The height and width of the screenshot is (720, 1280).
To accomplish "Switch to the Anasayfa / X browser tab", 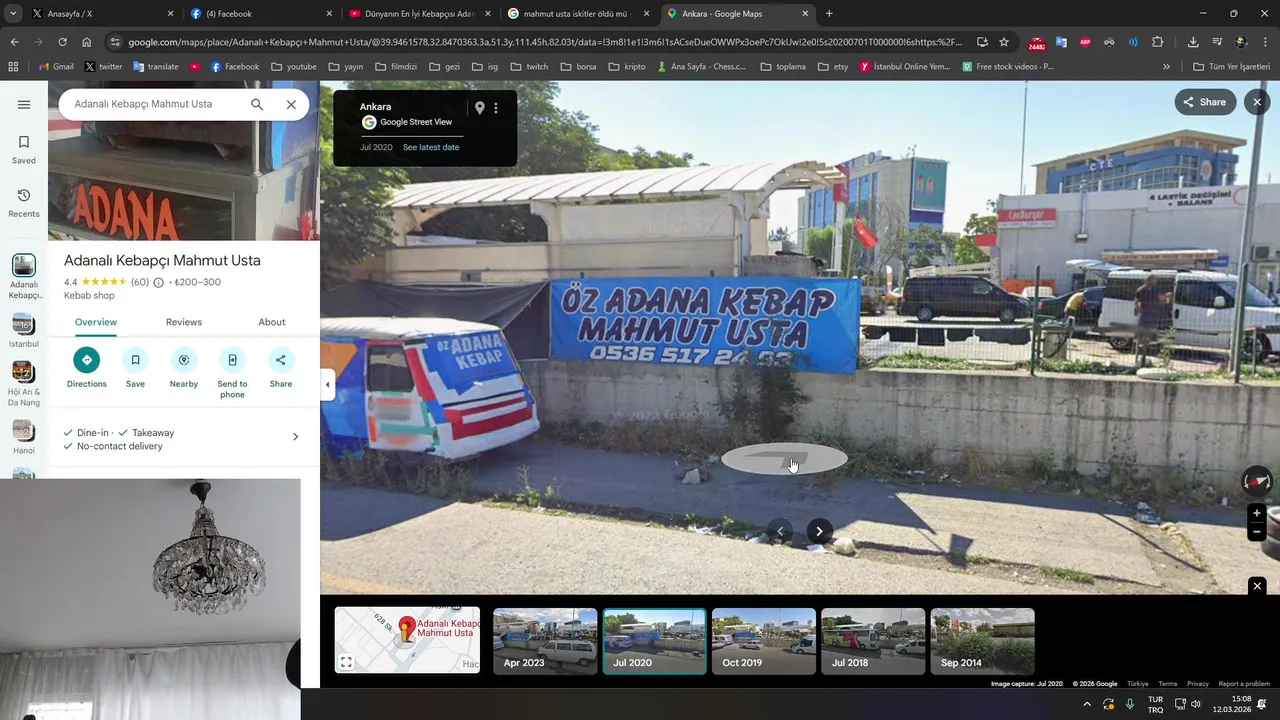I will pyautogui.click(x=103, y=14).
